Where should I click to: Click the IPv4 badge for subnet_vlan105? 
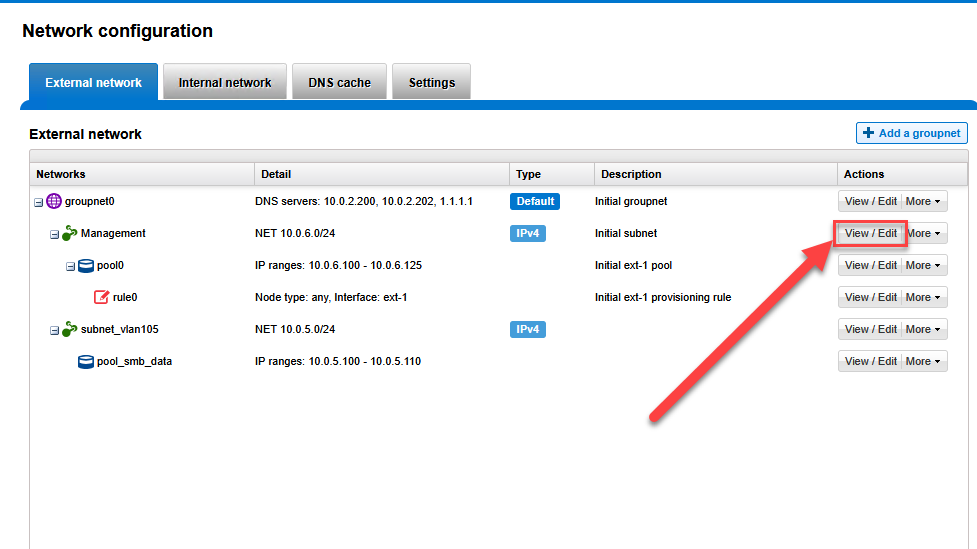528,329
